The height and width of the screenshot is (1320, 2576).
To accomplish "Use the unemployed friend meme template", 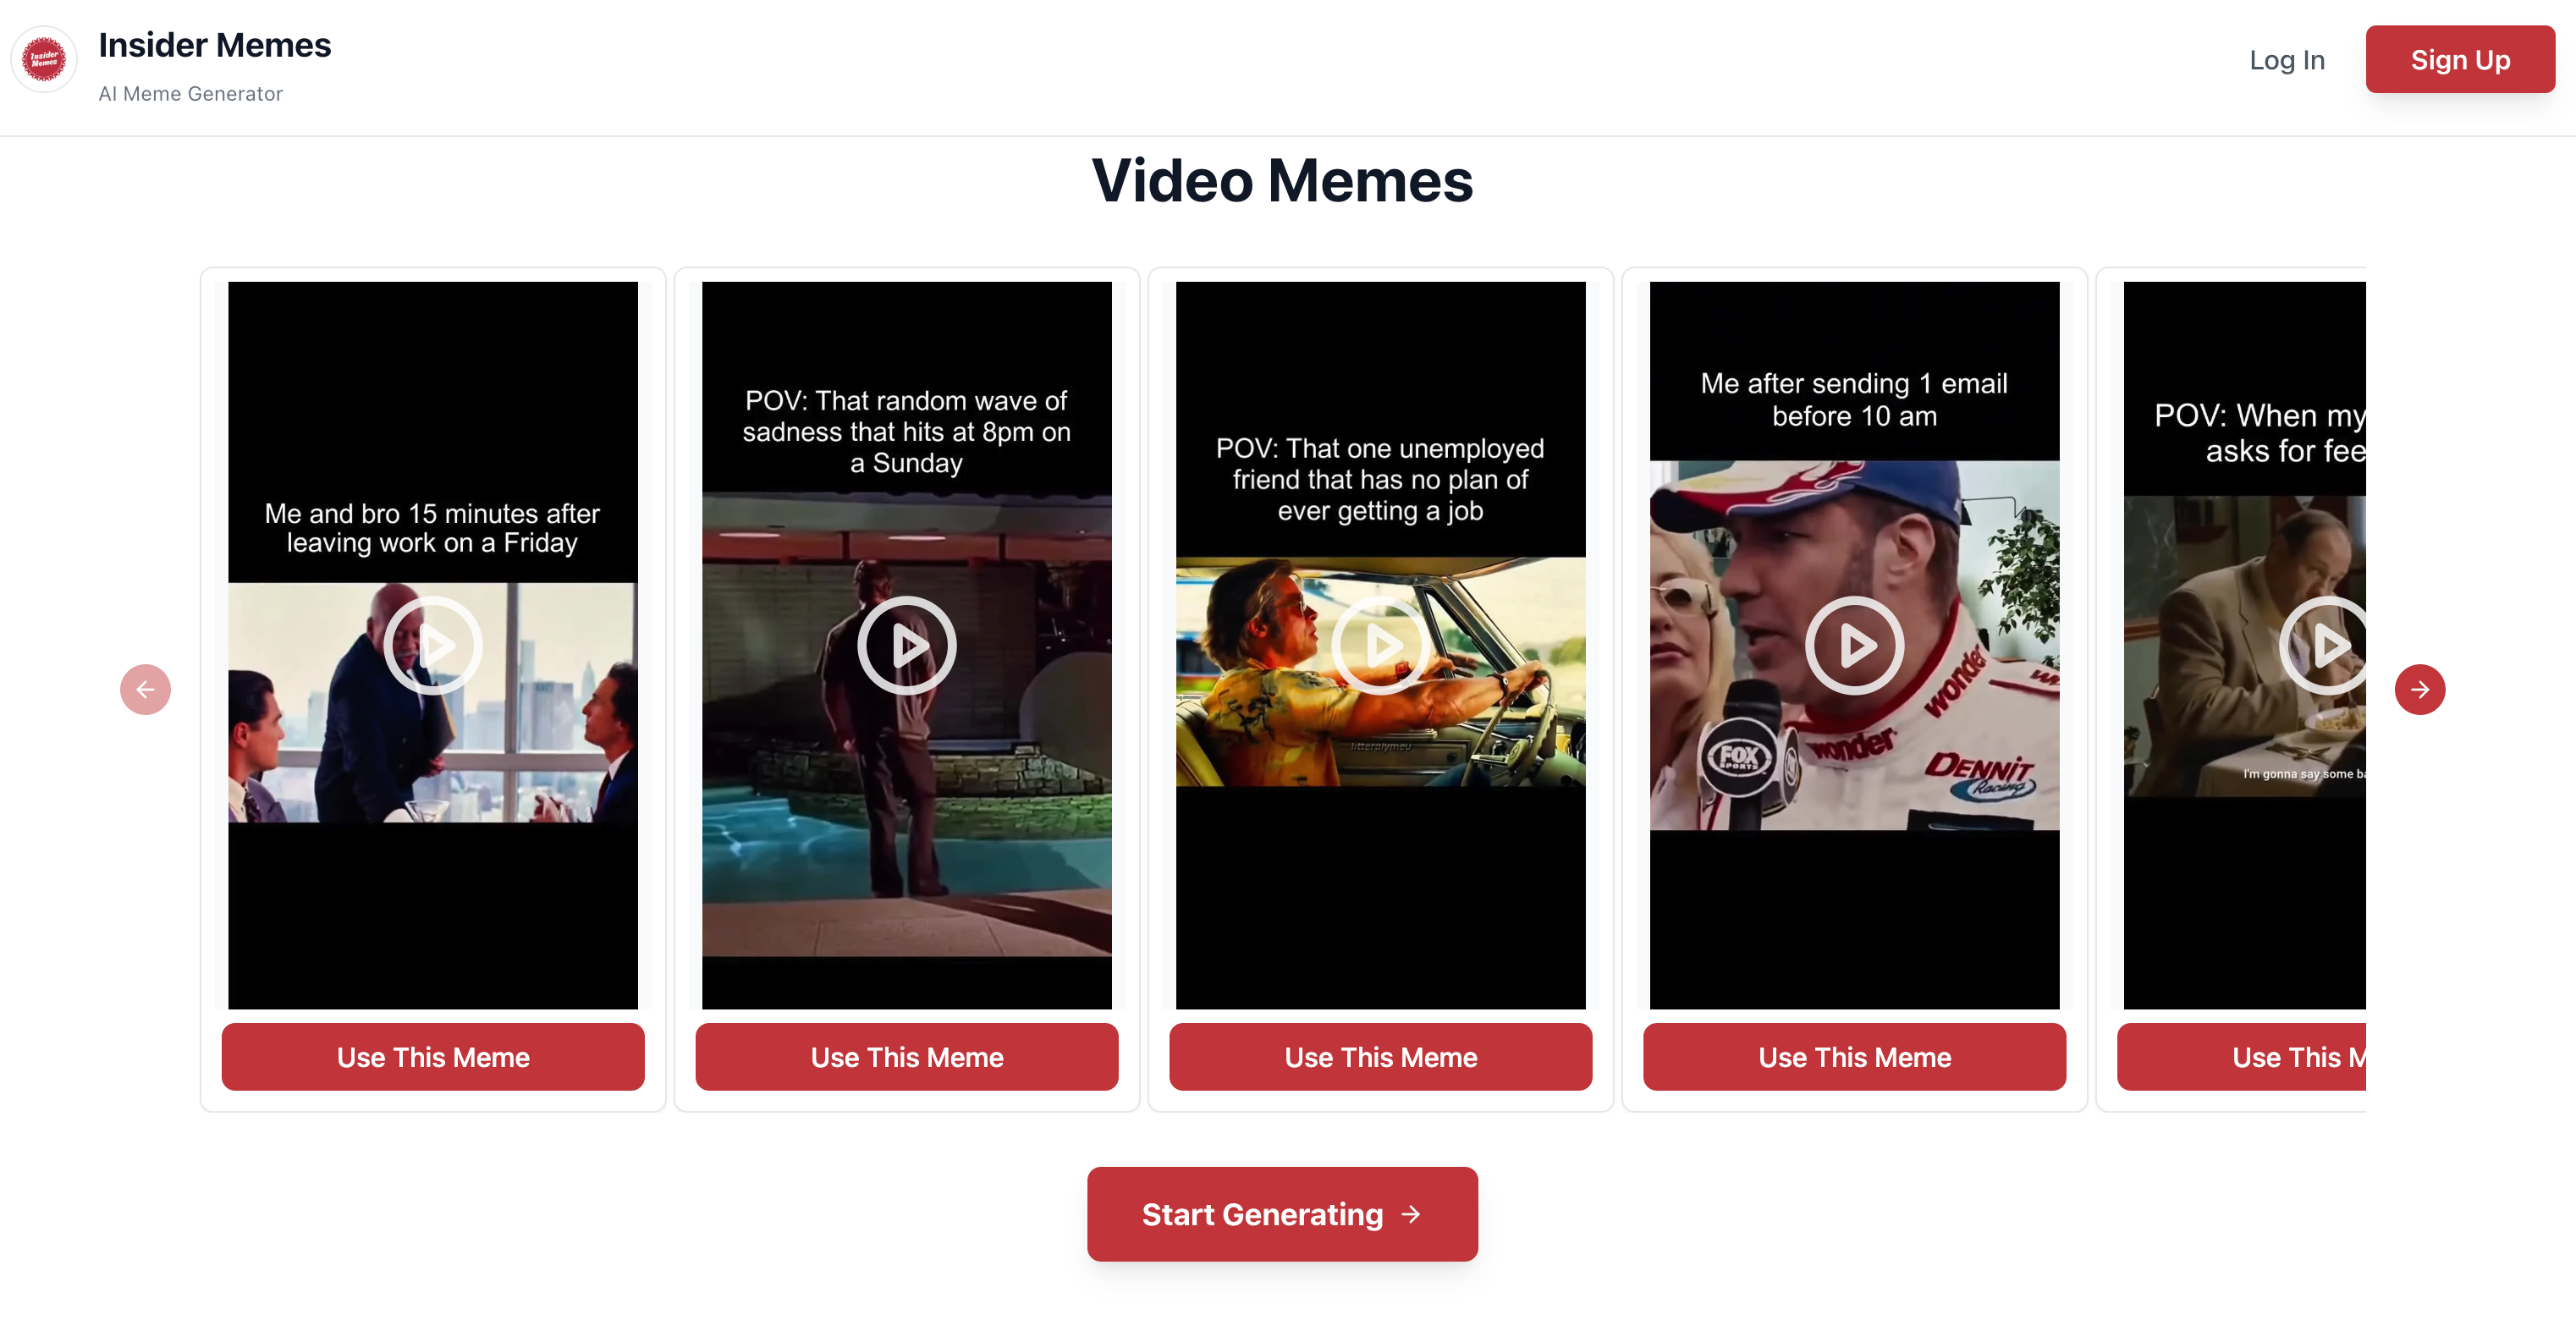I will tap(1380, 1056).
